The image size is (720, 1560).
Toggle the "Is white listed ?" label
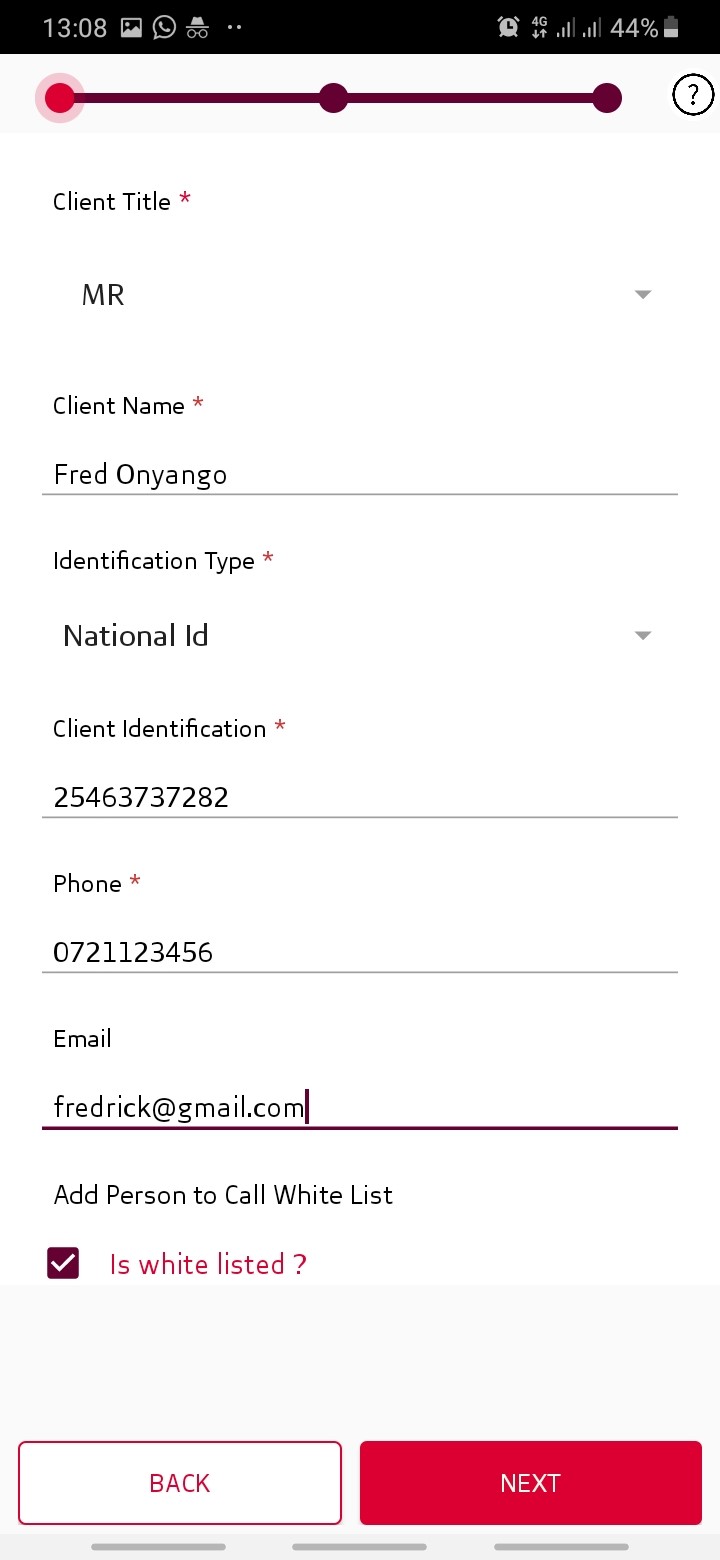point(208,1265)
